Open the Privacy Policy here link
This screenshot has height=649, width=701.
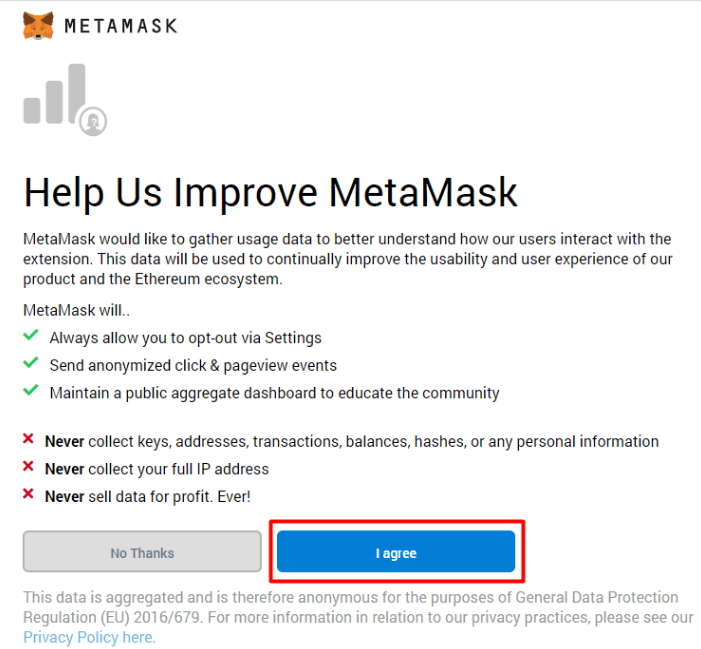tap(88, 637)
